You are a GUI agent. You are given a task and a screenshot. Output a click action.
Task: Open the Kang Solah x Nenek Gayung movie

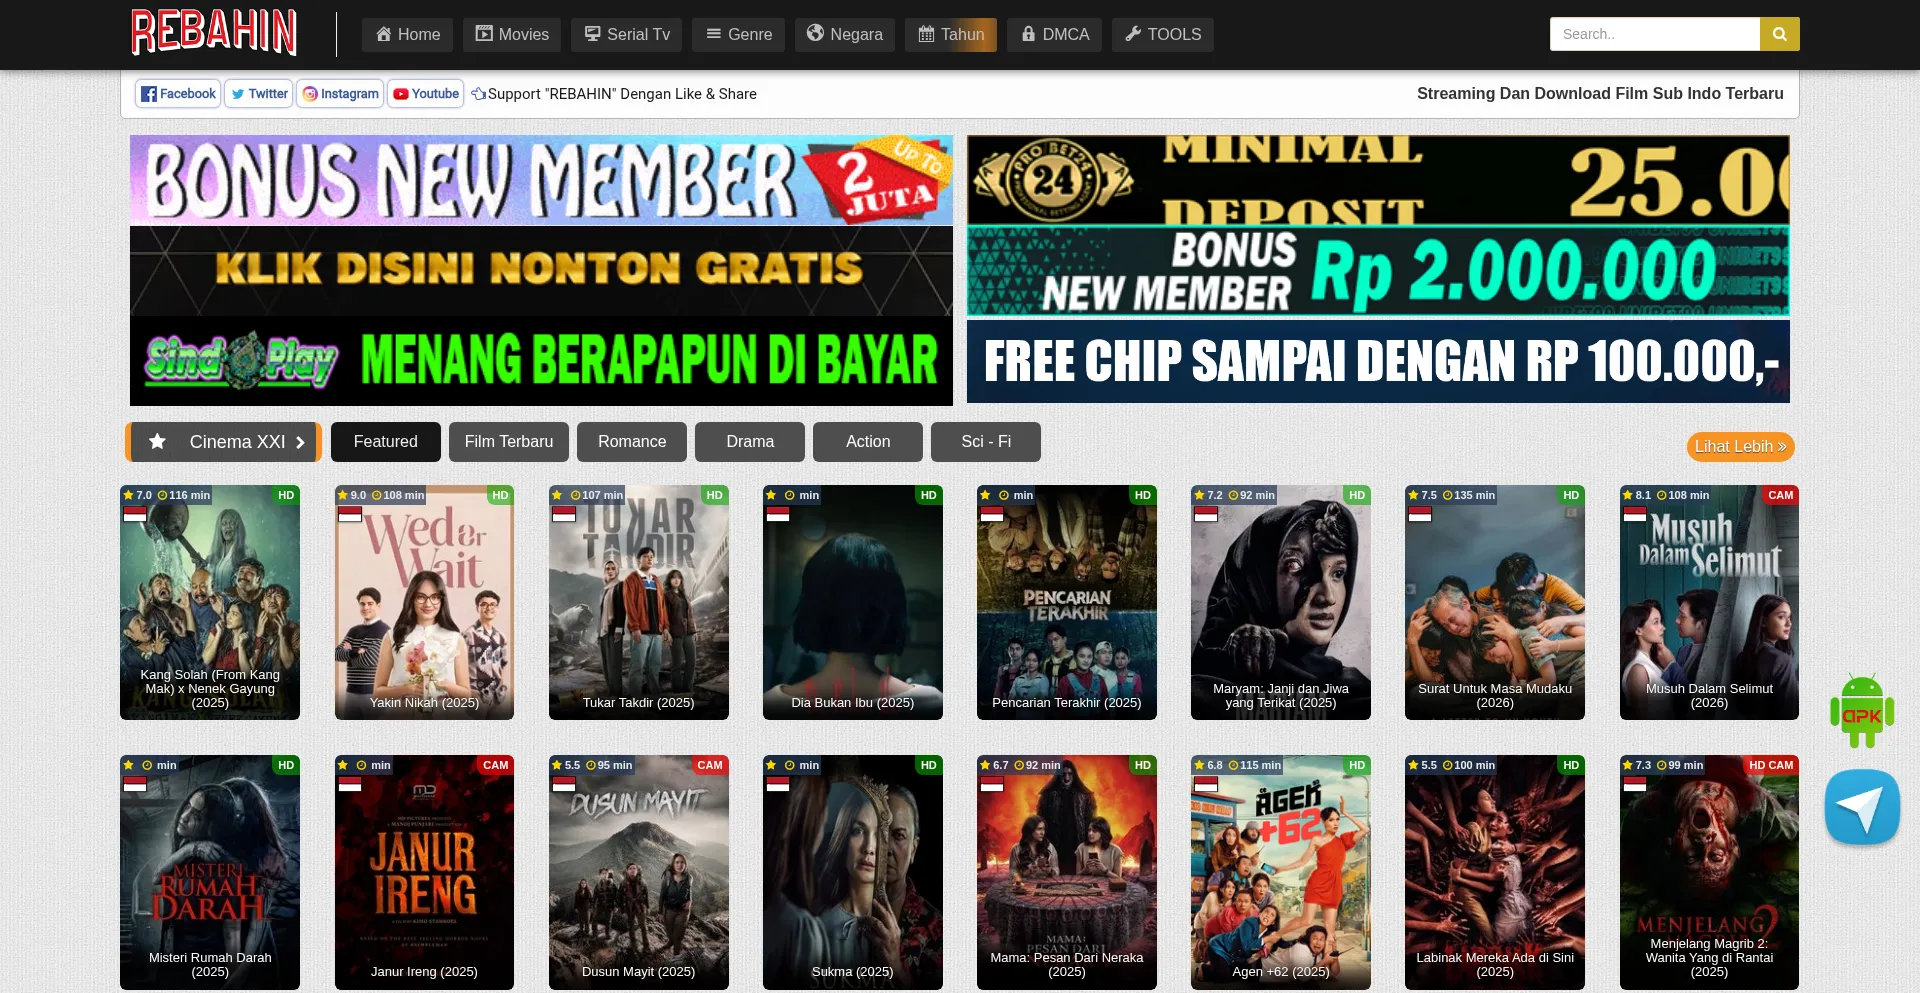(210, 602)
